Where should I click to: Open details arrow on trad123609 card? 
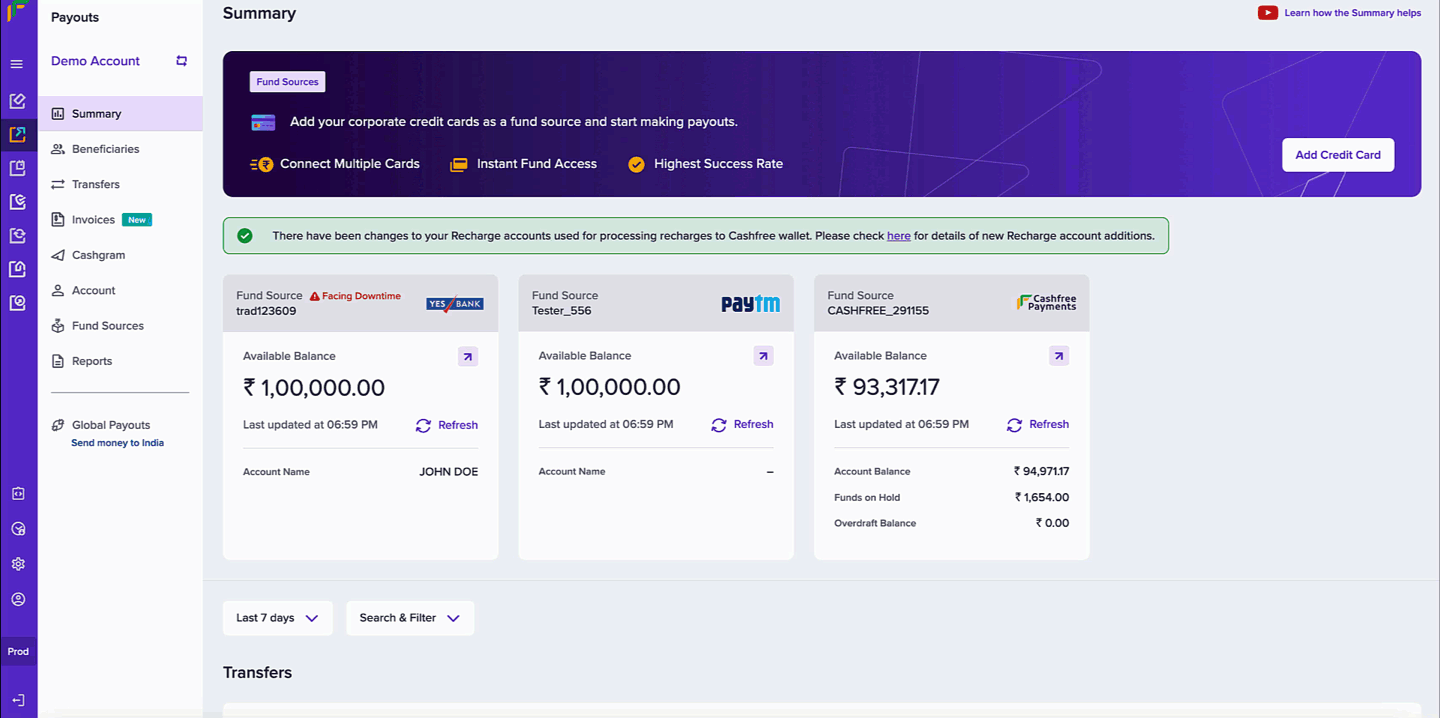[468, 356]
